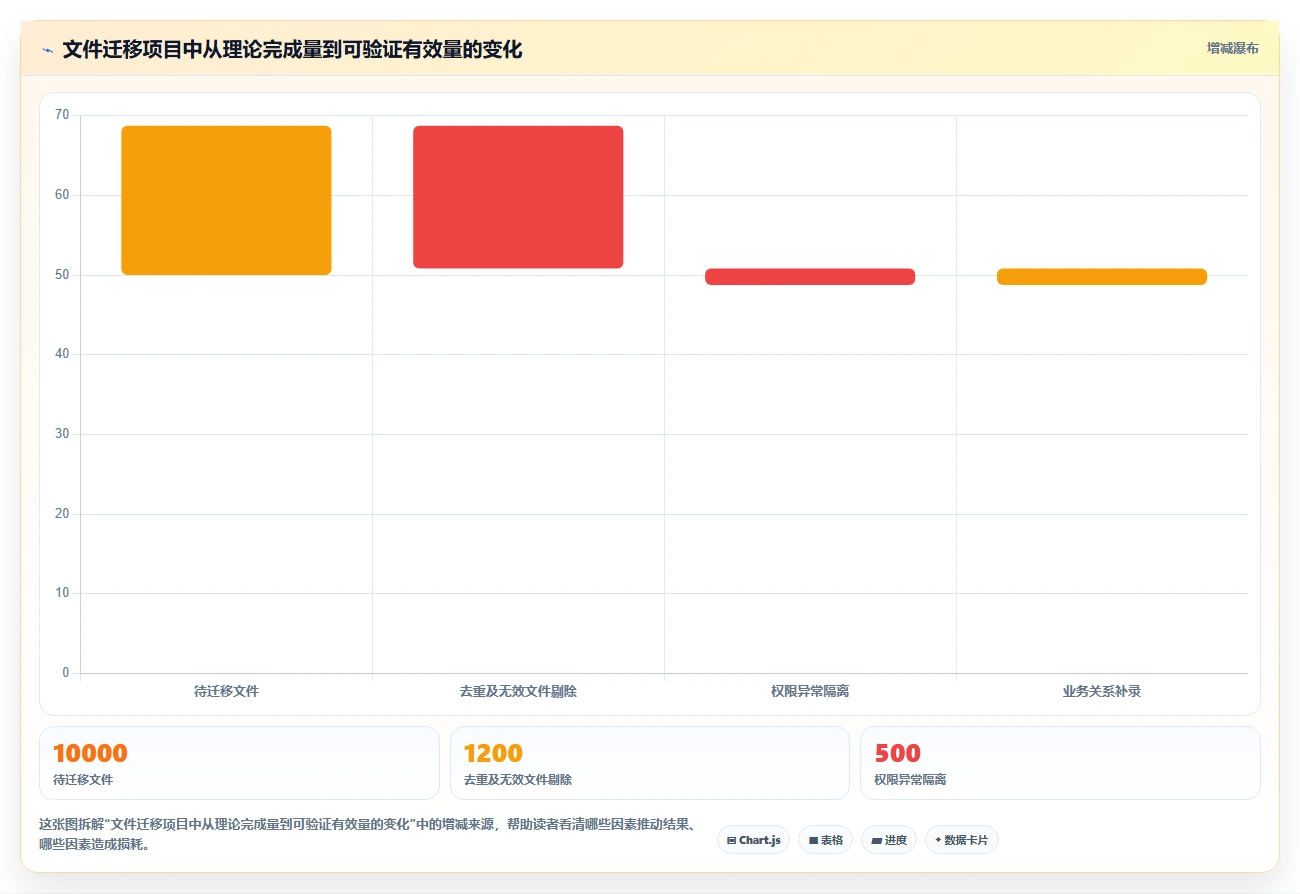The width and height of the screenshot is (1300, 894).
Task: Click the y-axis value 40
Action: coord(62,354)
